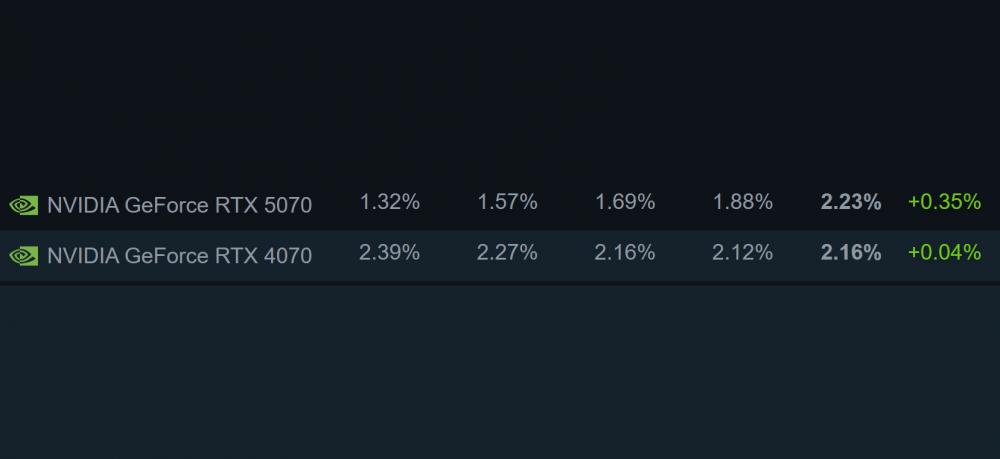Click the green +0.35% change value

coord(944,202)
